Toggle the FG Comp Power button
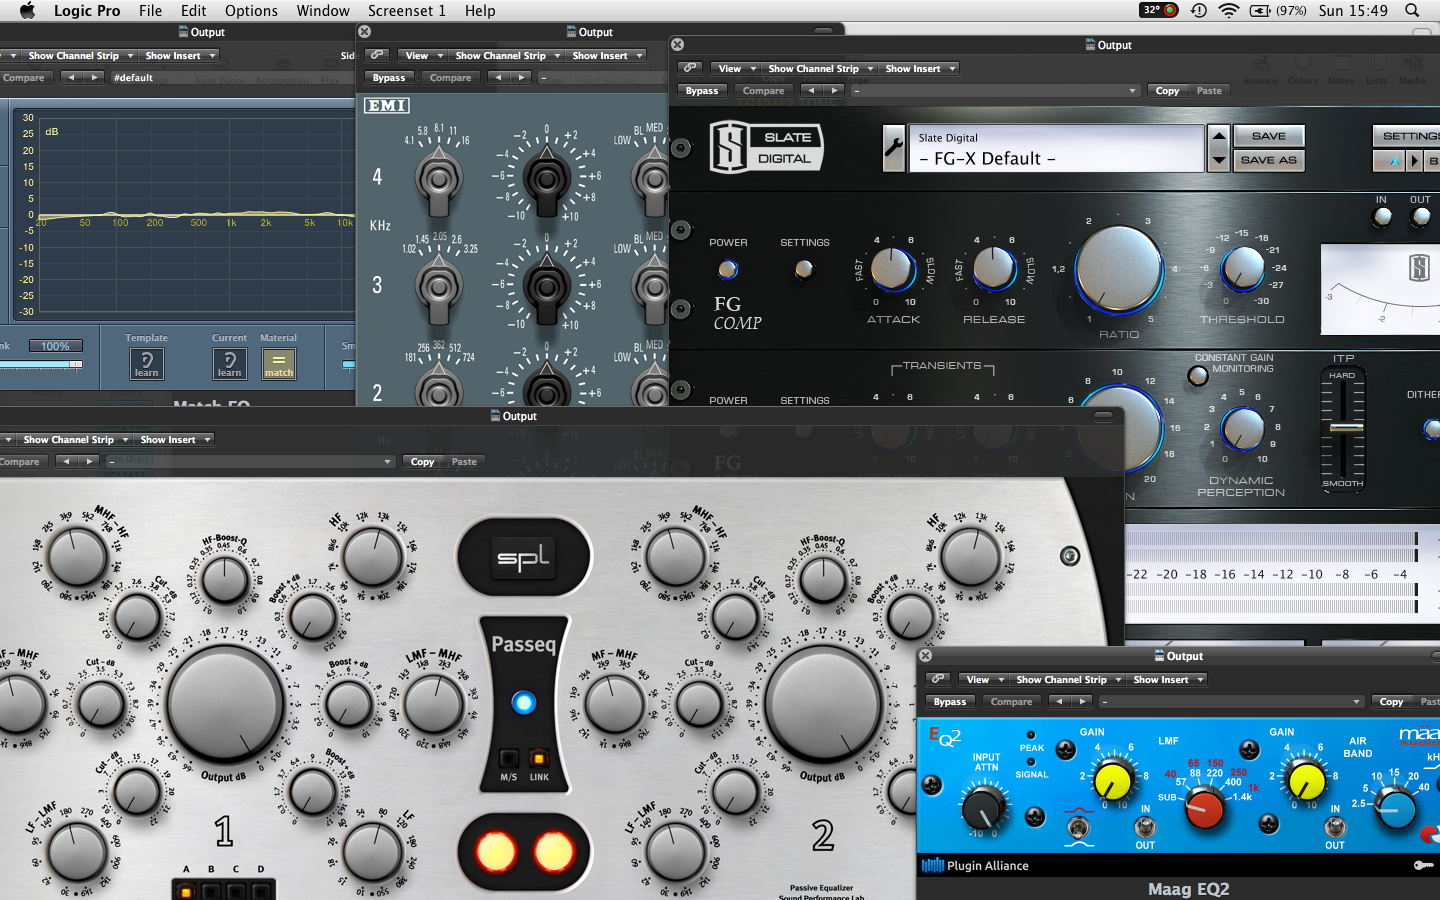Screen dimensions: 1440x900 tap(728, 269)
